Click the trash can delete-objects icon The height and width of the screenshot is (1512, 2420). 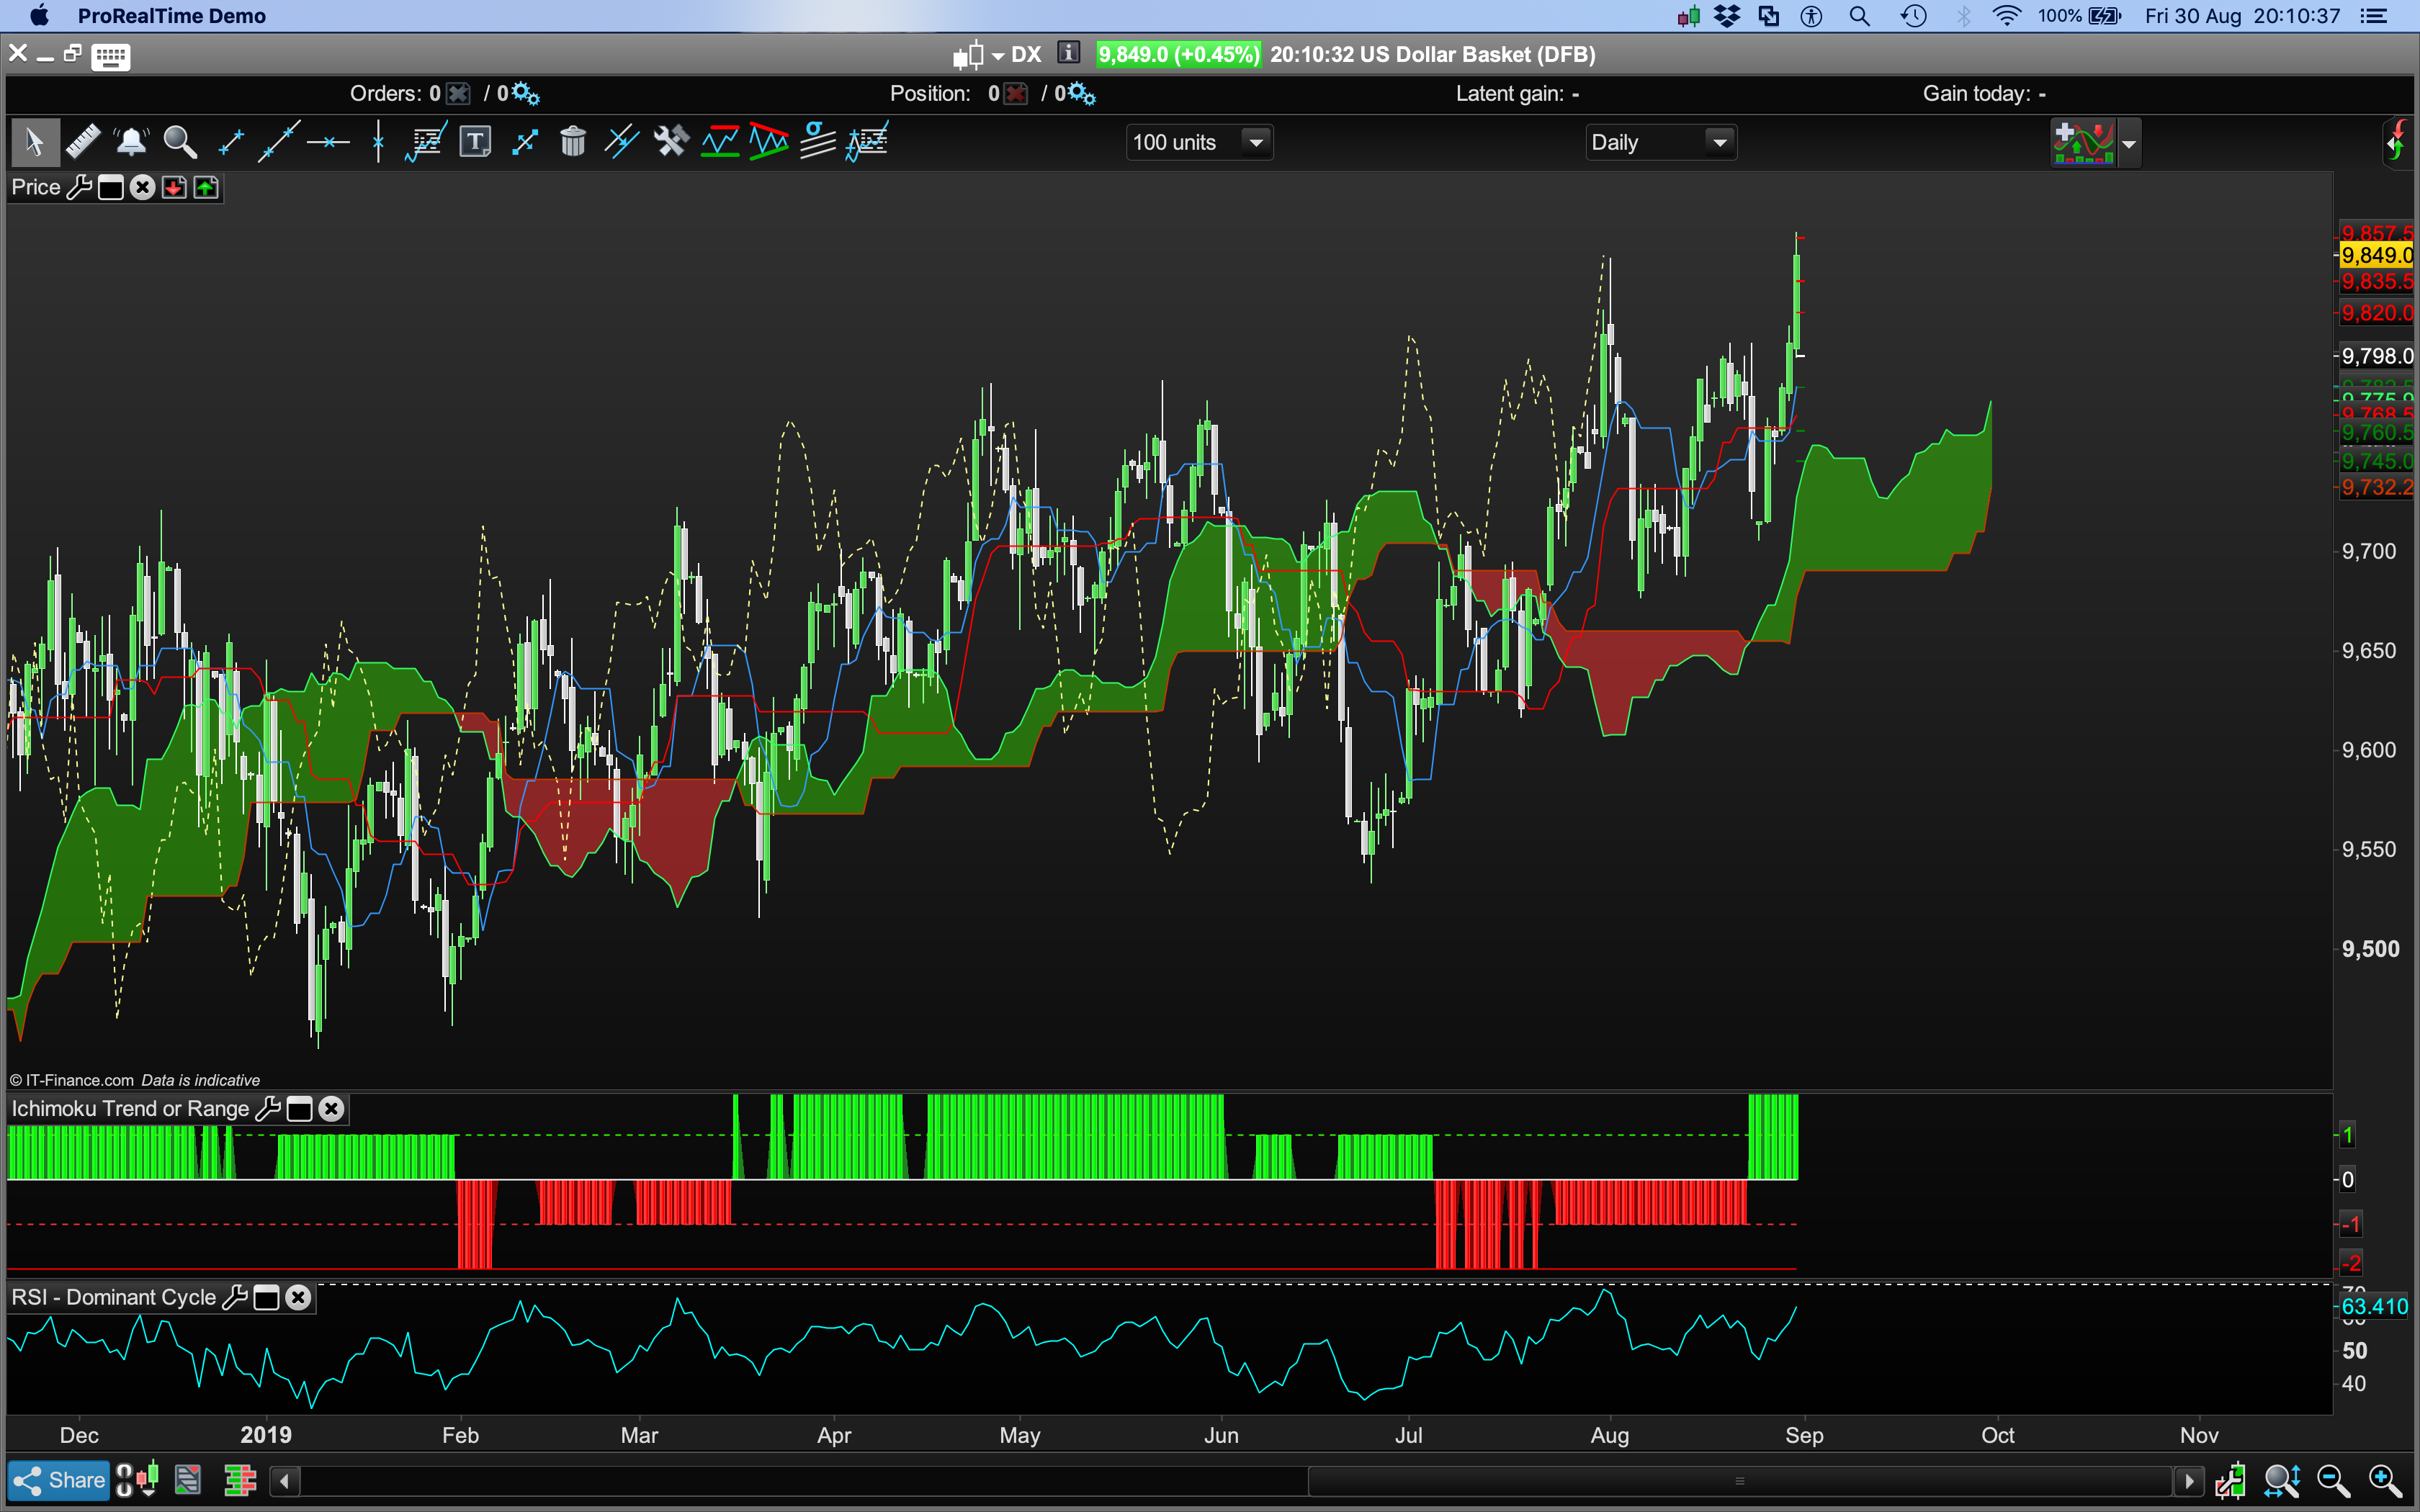[x=573, y=142]
